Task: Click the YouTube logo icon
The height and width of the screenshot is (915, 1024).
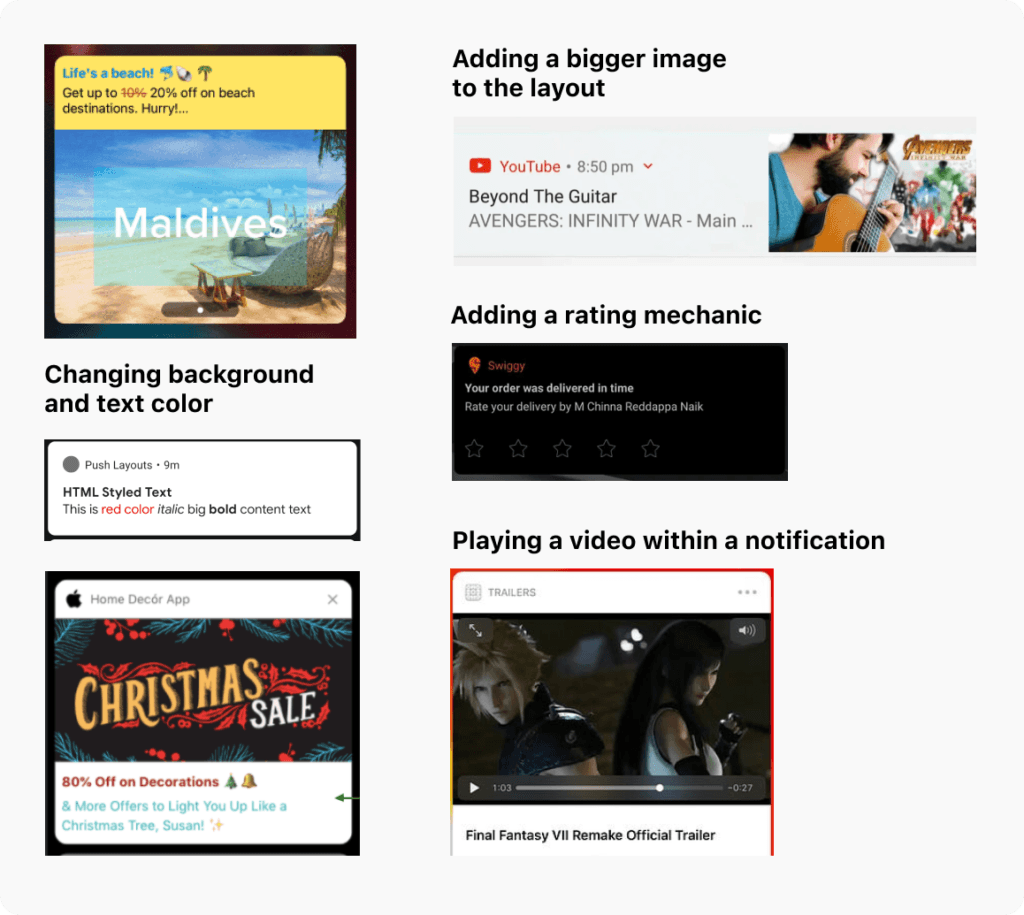Action: [480, 166]
